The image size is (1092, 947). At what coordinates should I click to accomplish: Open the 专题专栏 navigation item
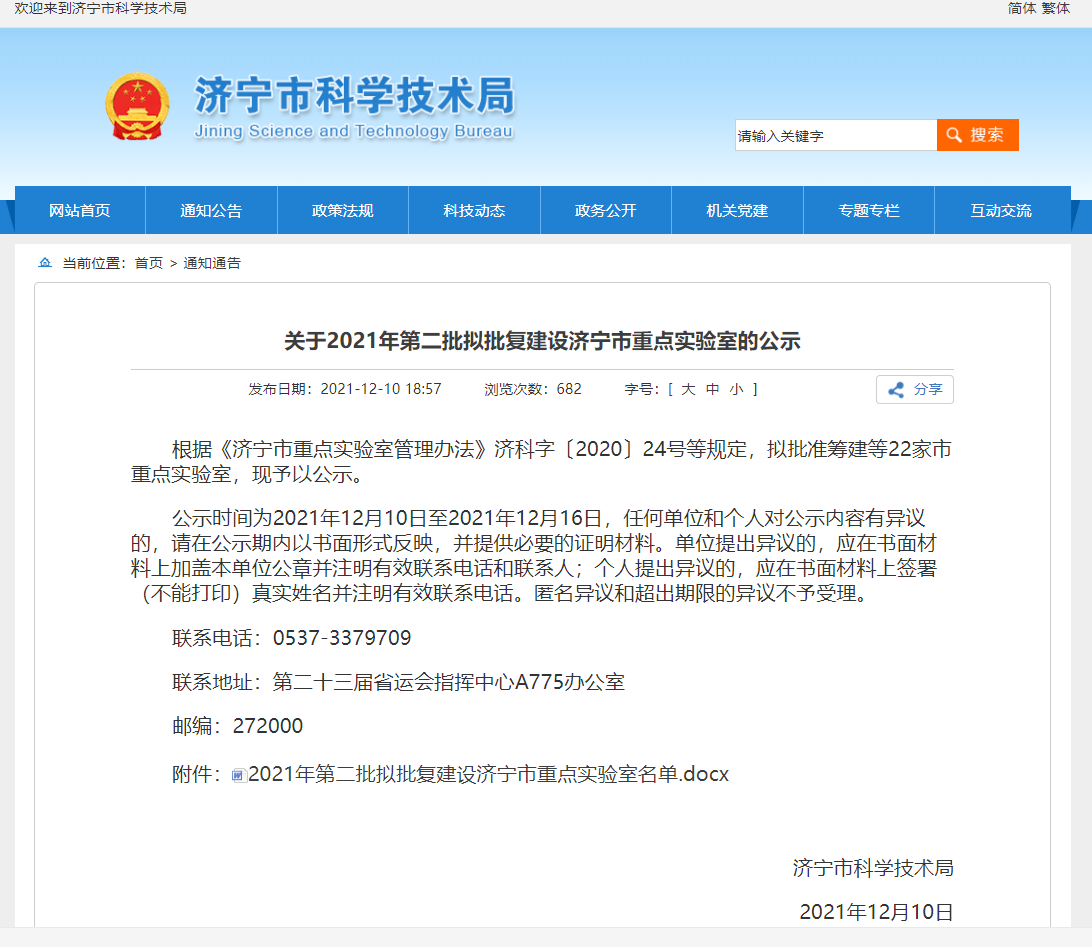[868, 210]
